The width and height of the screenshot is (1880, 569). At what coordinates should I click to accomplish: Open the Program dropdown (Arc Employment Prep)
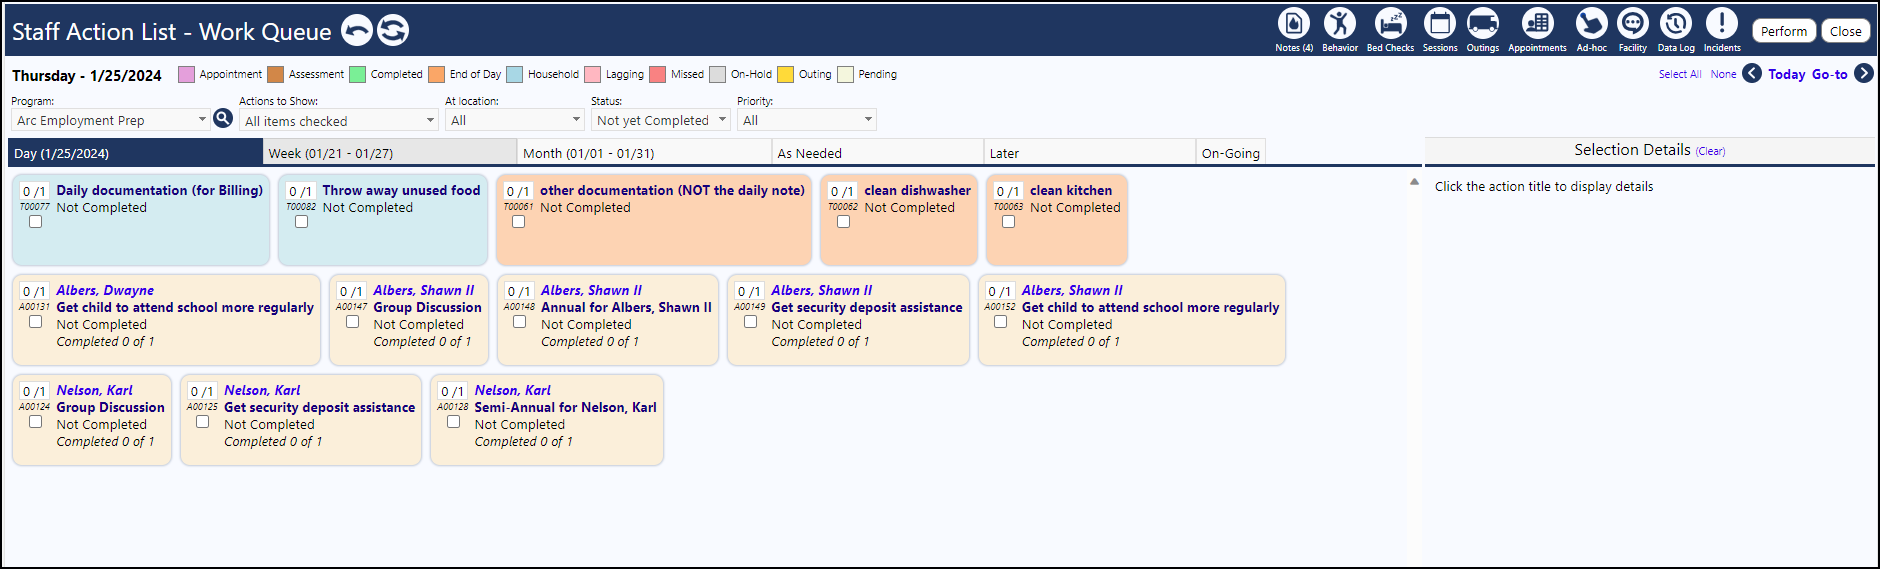[110, 120]
